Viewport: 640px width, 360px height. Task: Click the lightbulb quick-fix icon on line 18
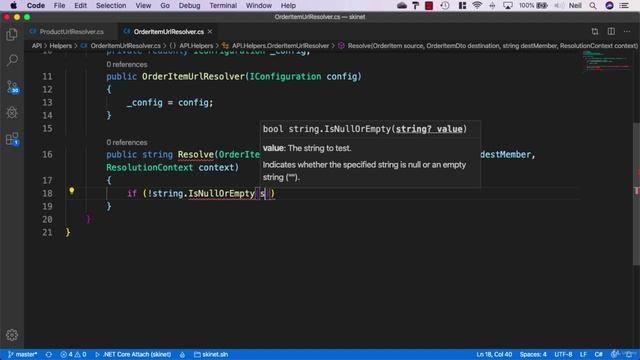pos(71,191)
